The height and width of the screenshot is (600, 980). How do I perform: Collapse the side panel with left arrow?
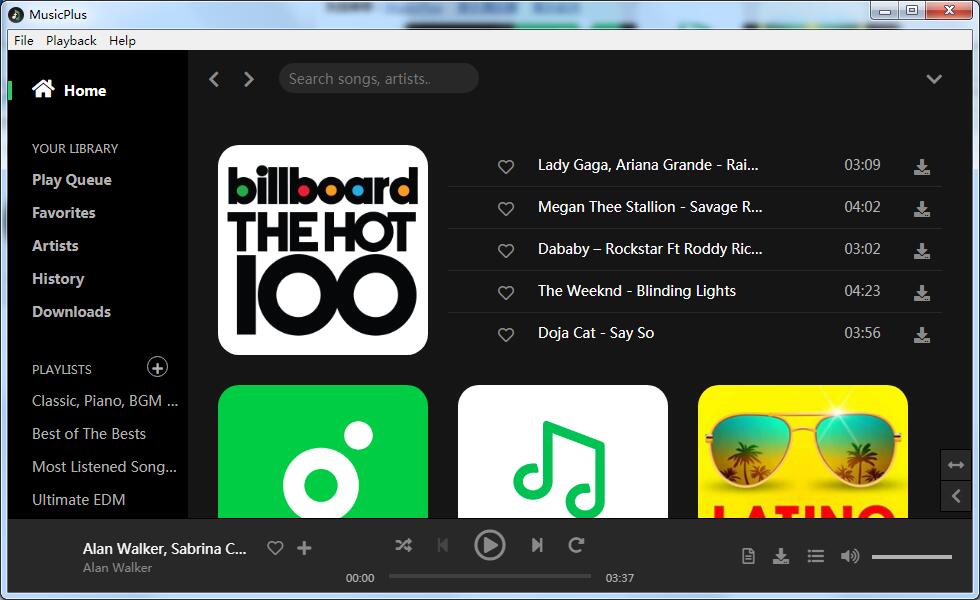click(x=956, y=495)
